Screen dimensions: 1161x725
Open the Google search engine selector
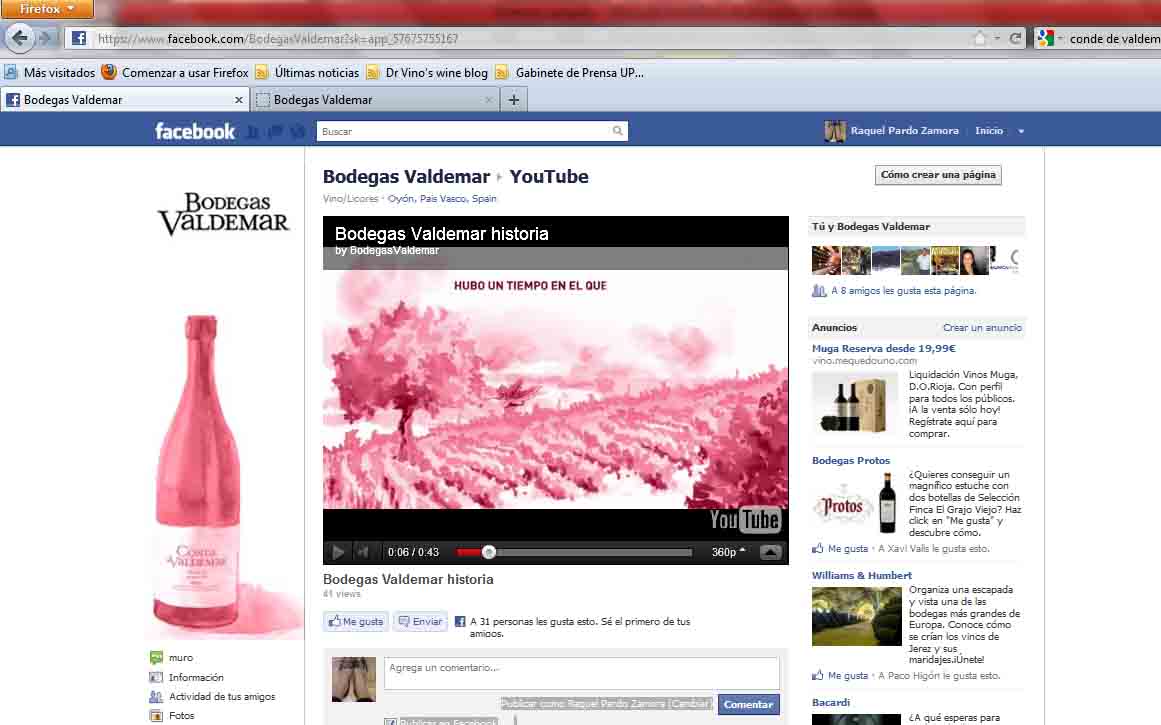(x=1050, y=39)
